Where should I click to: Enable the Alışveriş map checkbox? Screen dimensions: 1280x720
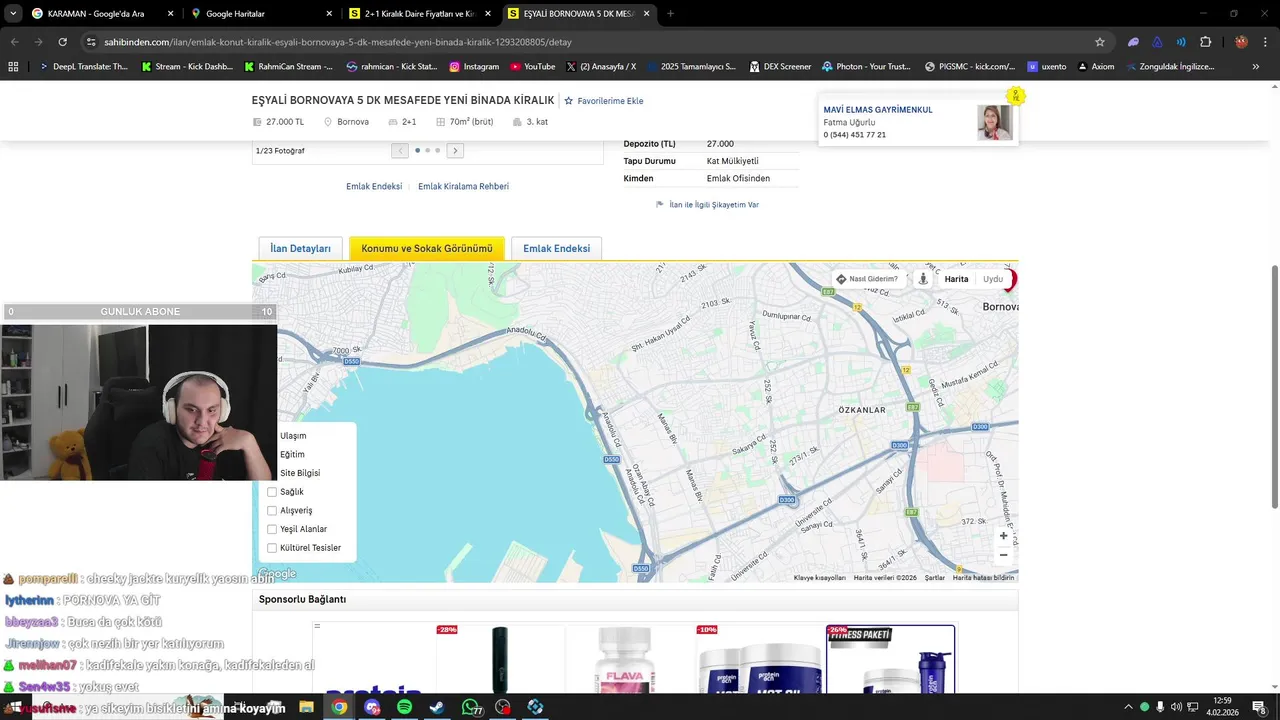coord(272,511)
